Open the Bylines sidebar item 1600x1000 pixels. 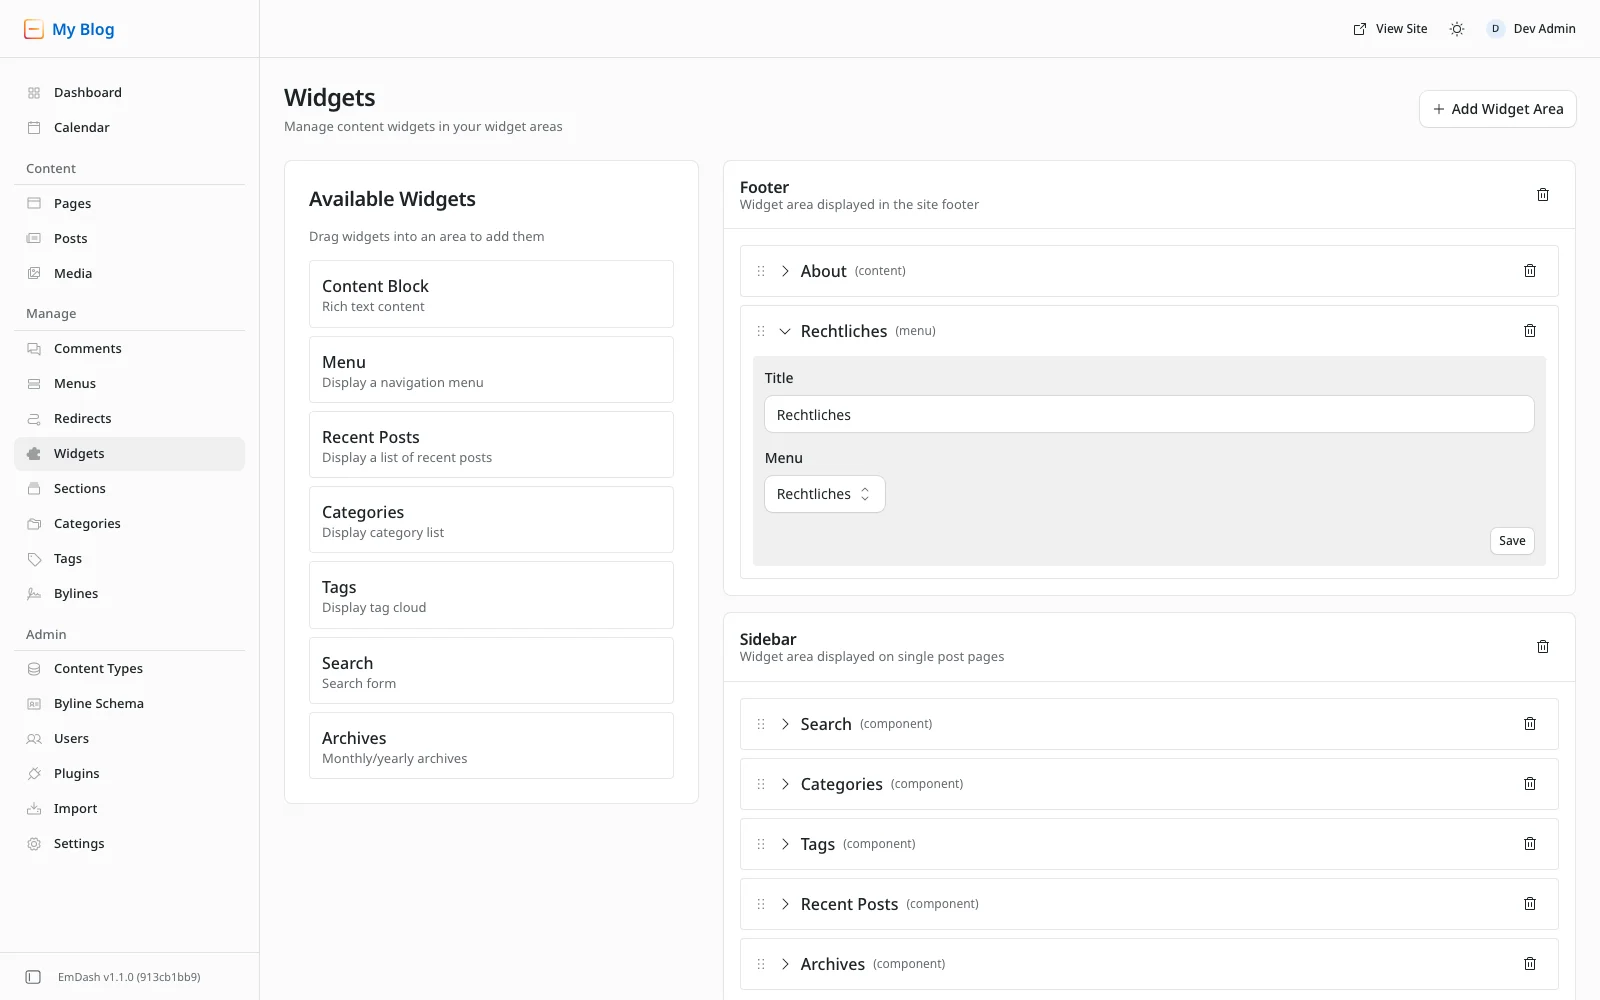point(129,594)
